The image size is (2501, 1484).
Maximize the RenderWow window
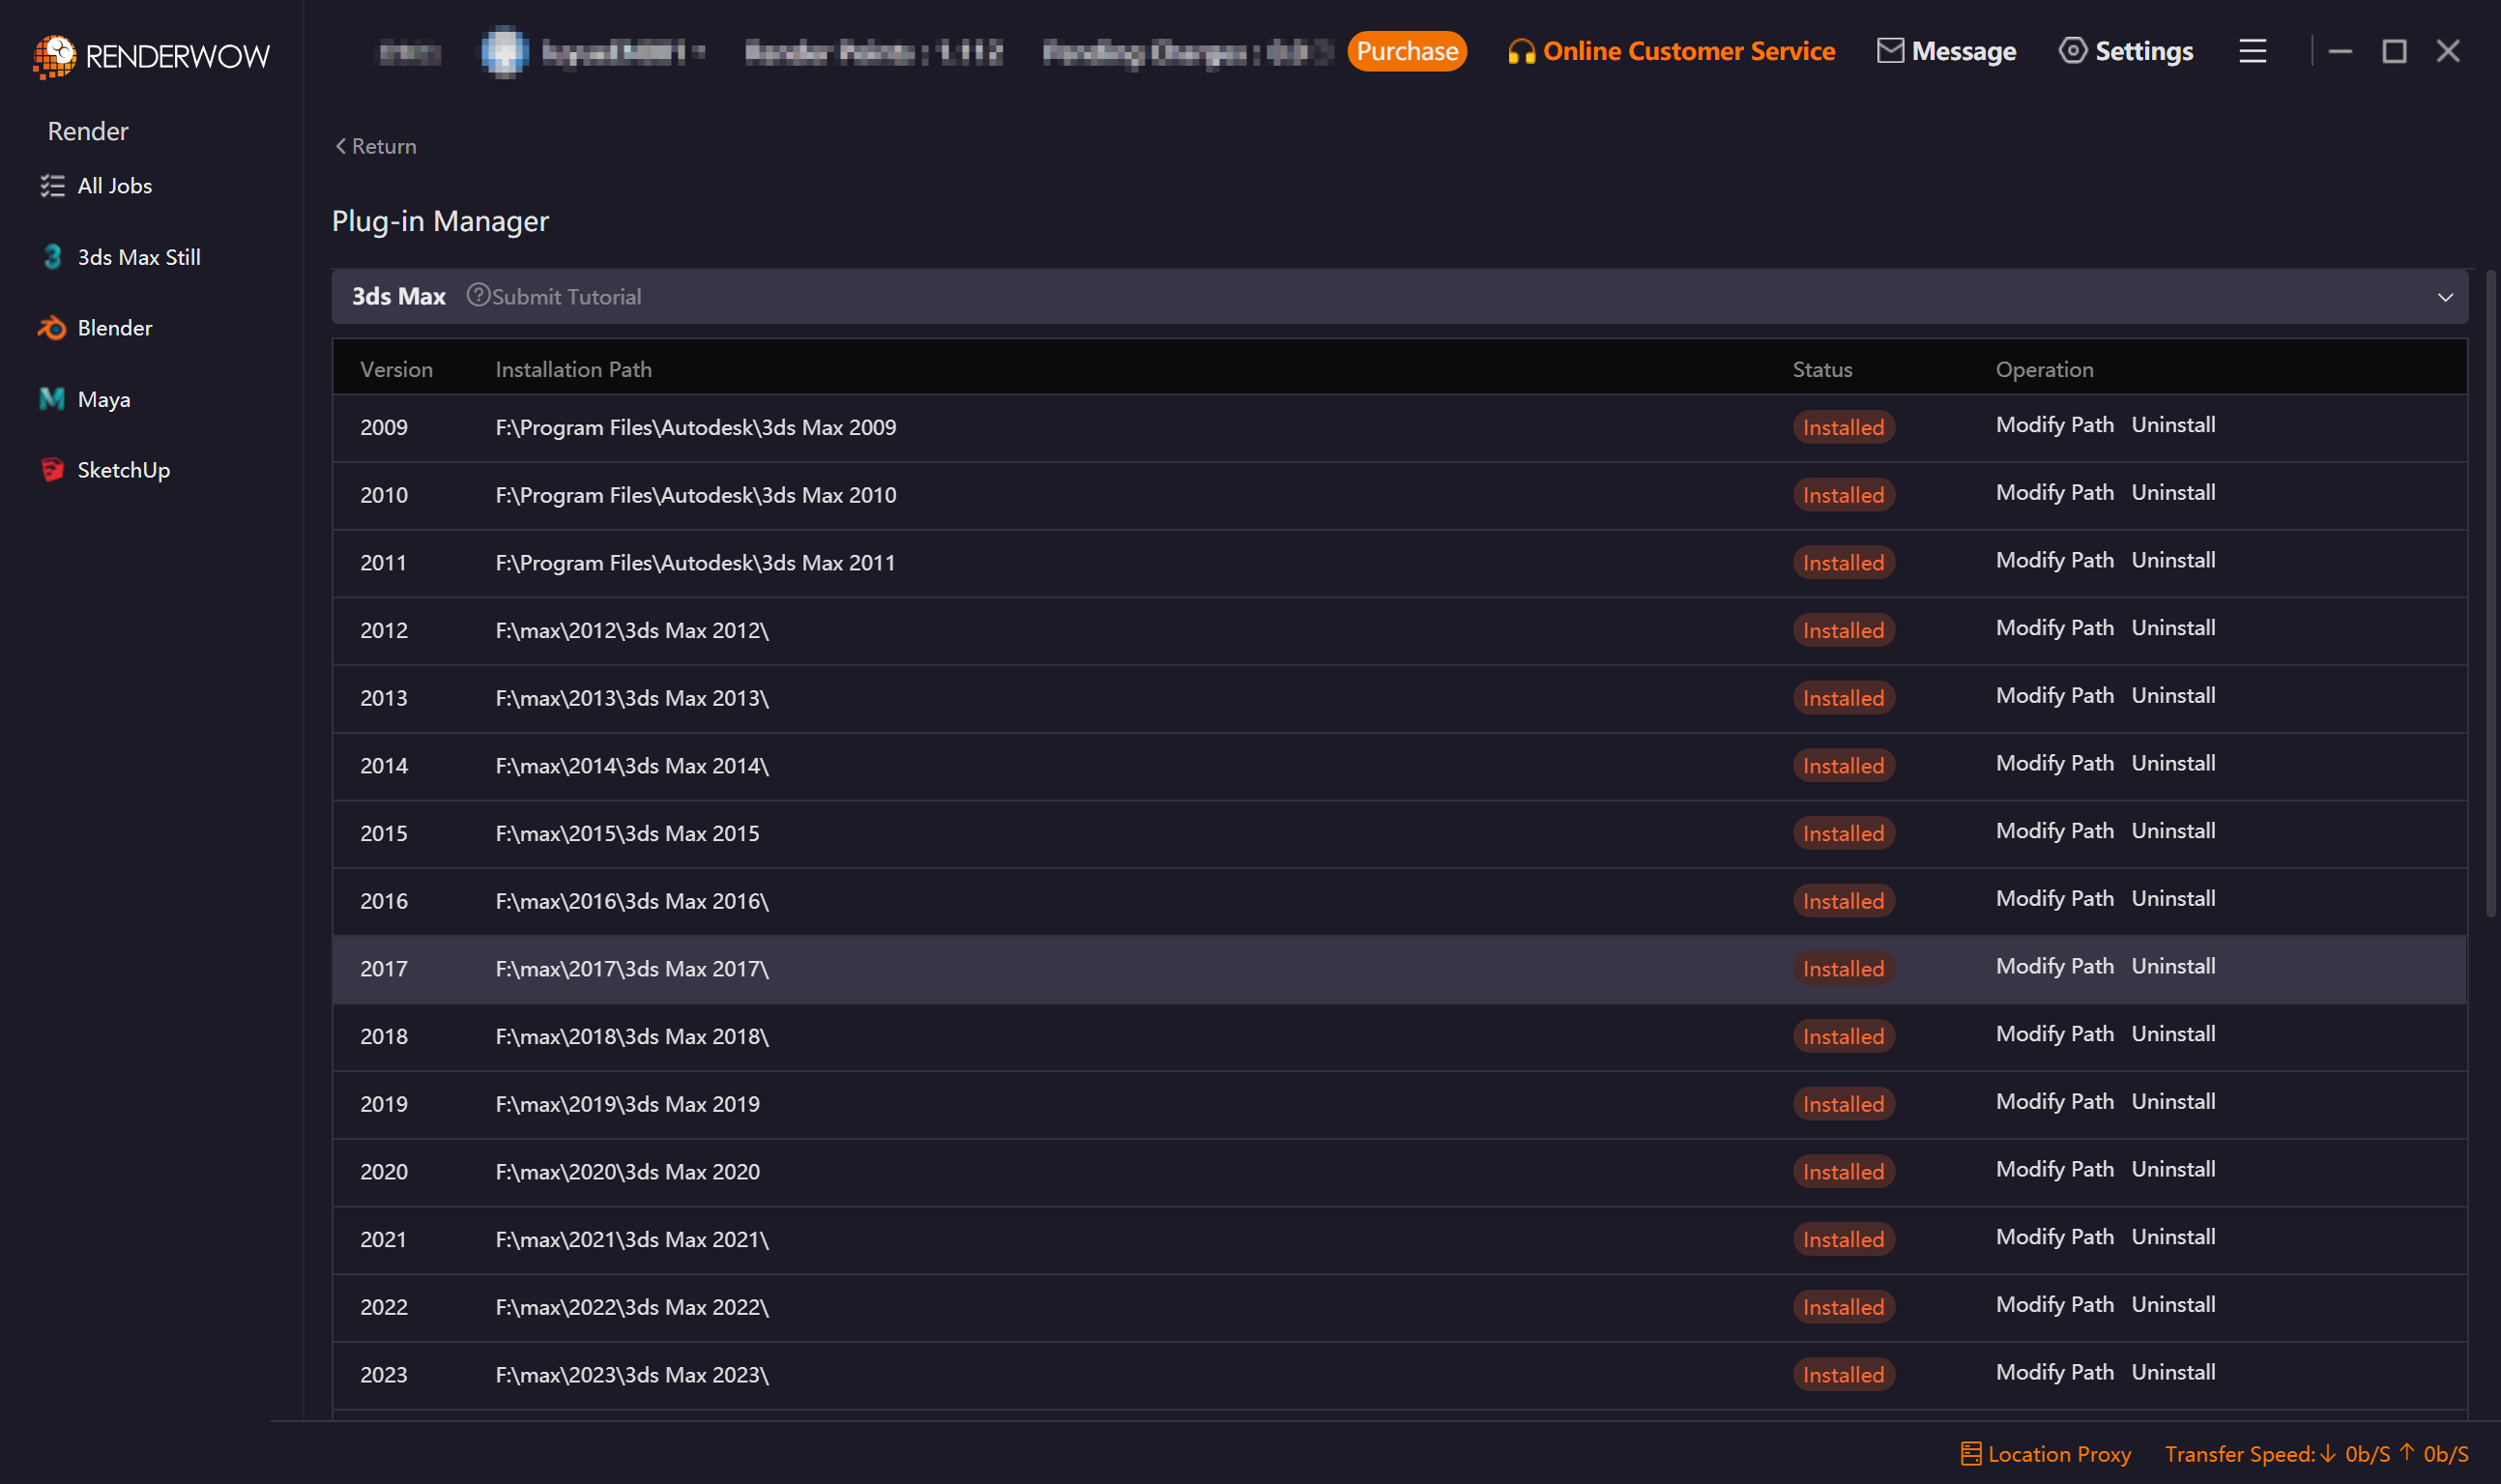(2394, 51)
